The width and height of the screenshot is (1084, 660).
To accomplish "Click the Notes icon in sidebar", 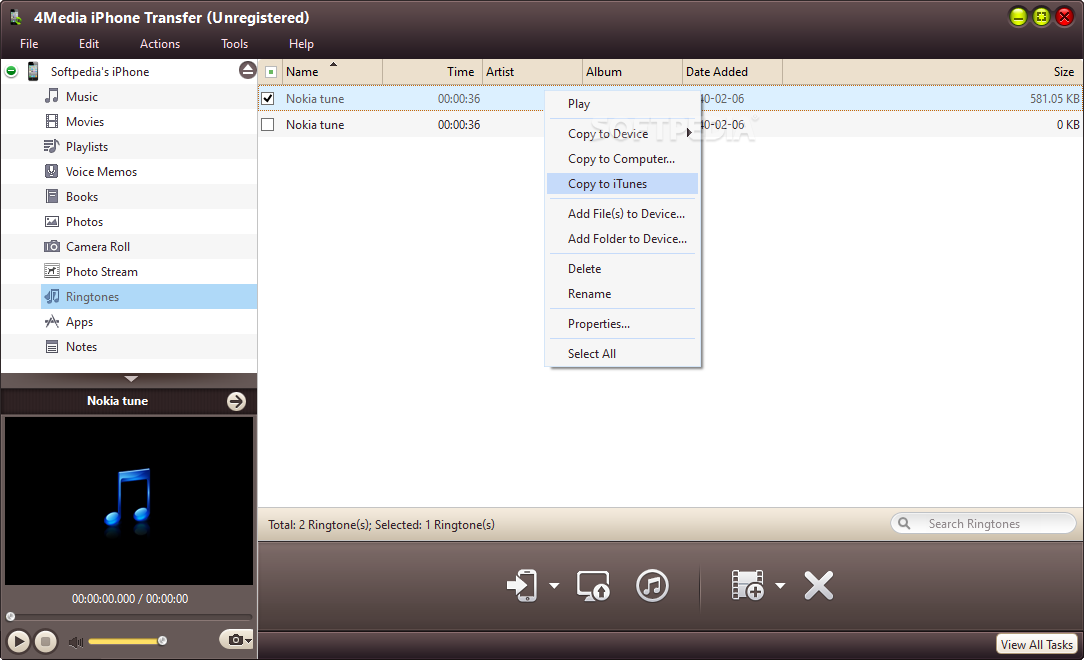I will pos(52,347).
